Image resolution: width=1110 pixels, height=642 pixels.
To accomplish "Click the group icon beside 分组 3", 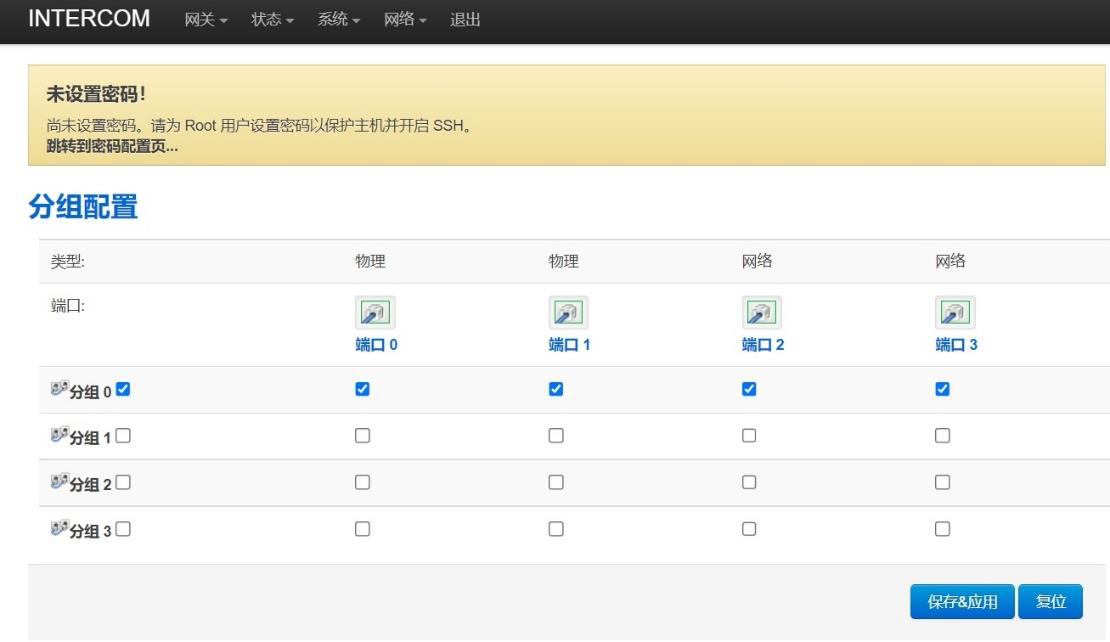I will point(58,530).
